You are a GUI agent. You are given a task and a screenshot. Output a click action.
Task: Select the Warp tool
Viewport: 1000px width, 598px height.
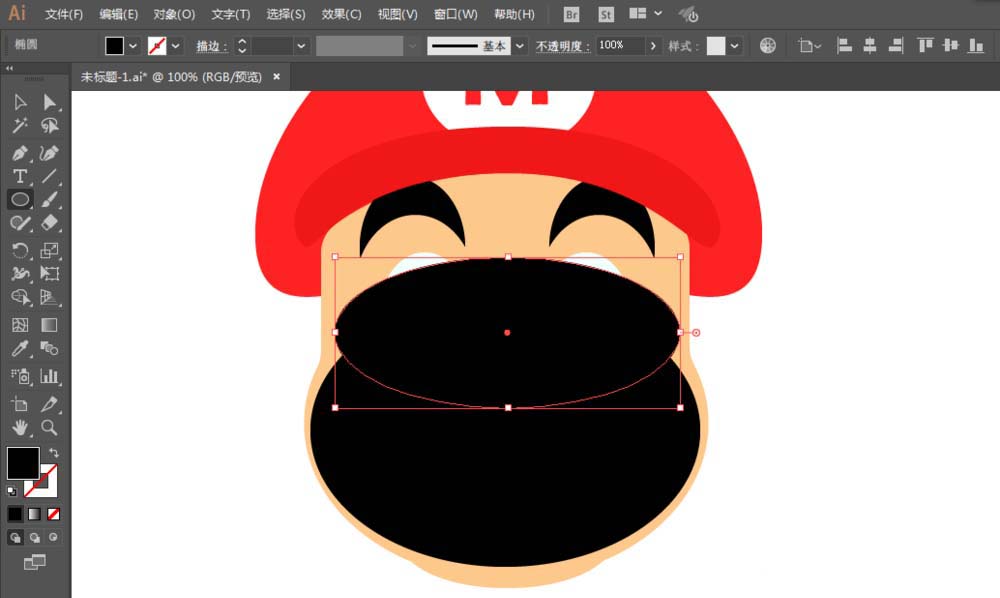coord(20,273)
